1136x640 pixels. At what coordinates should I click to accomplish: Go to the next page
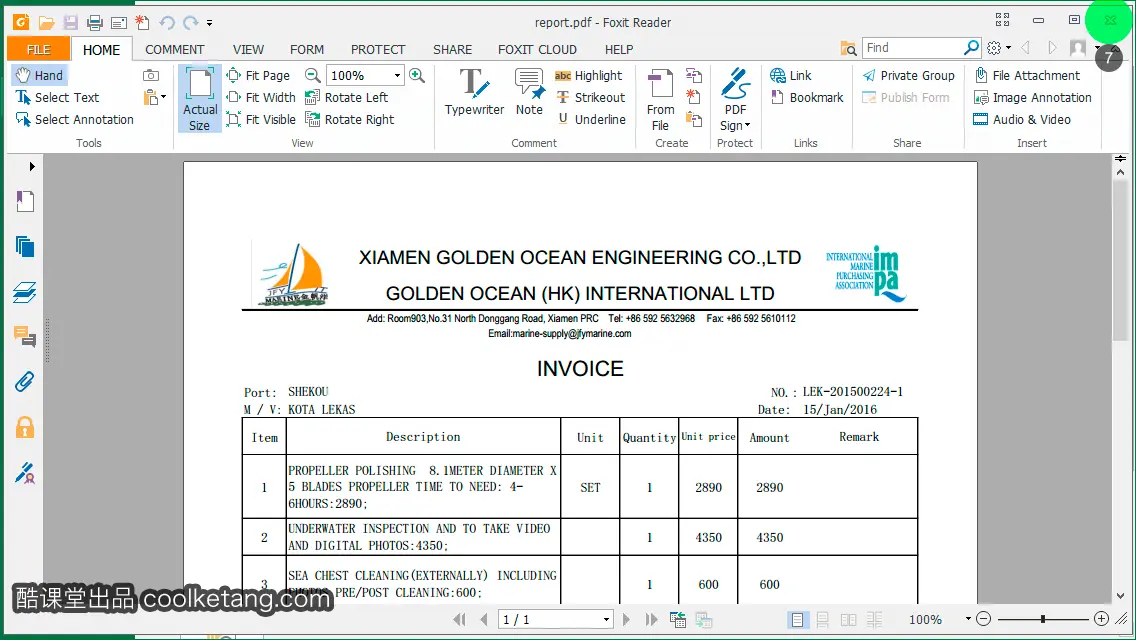(x=627, y=620)
